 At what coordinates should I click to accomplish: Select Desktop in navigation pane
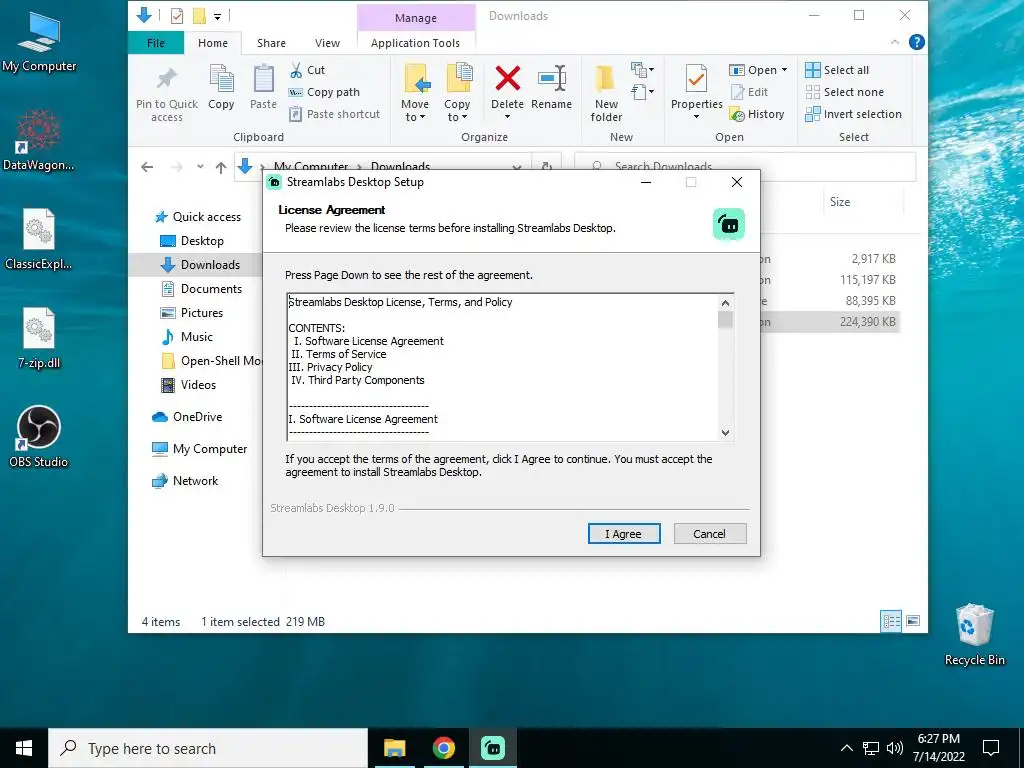tap(192, 241)
